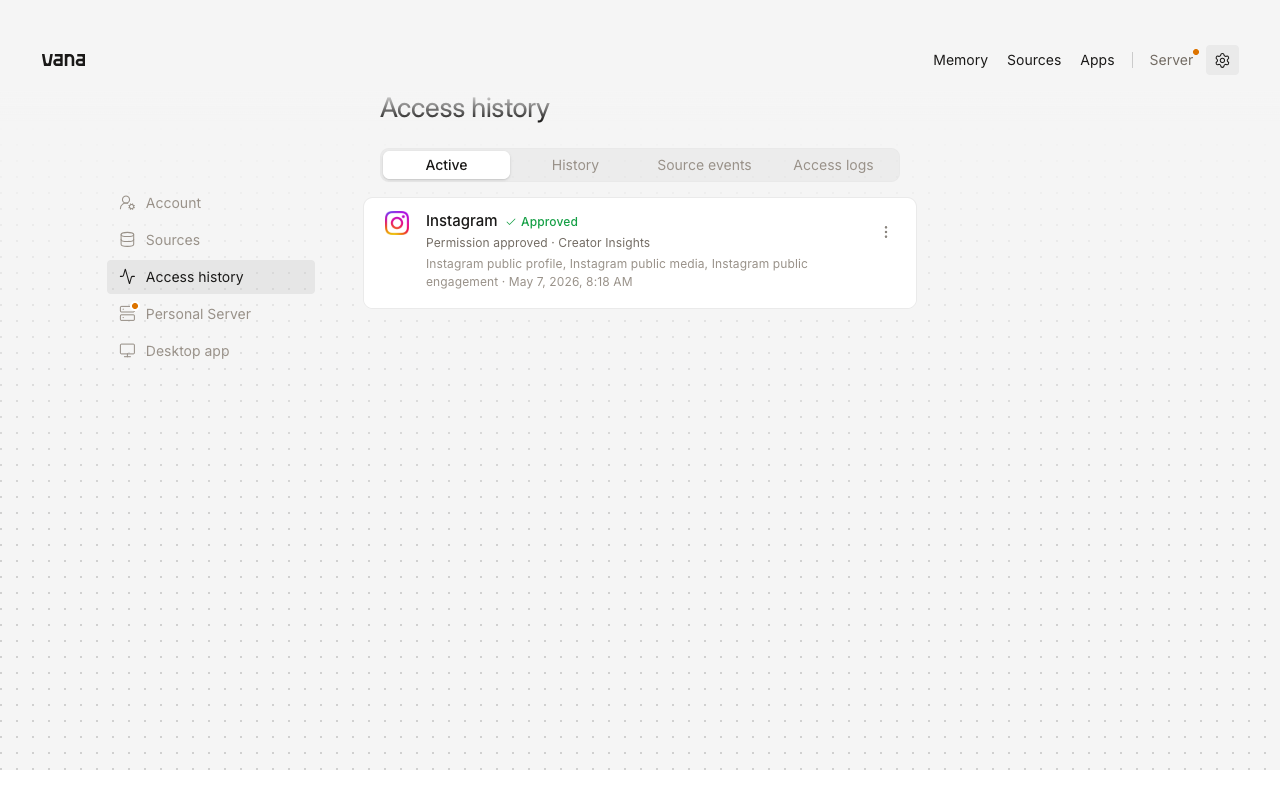This screenshot has width=1280, height=800.
Task: Click the Desktop app monitor icon
Action: 127,351
